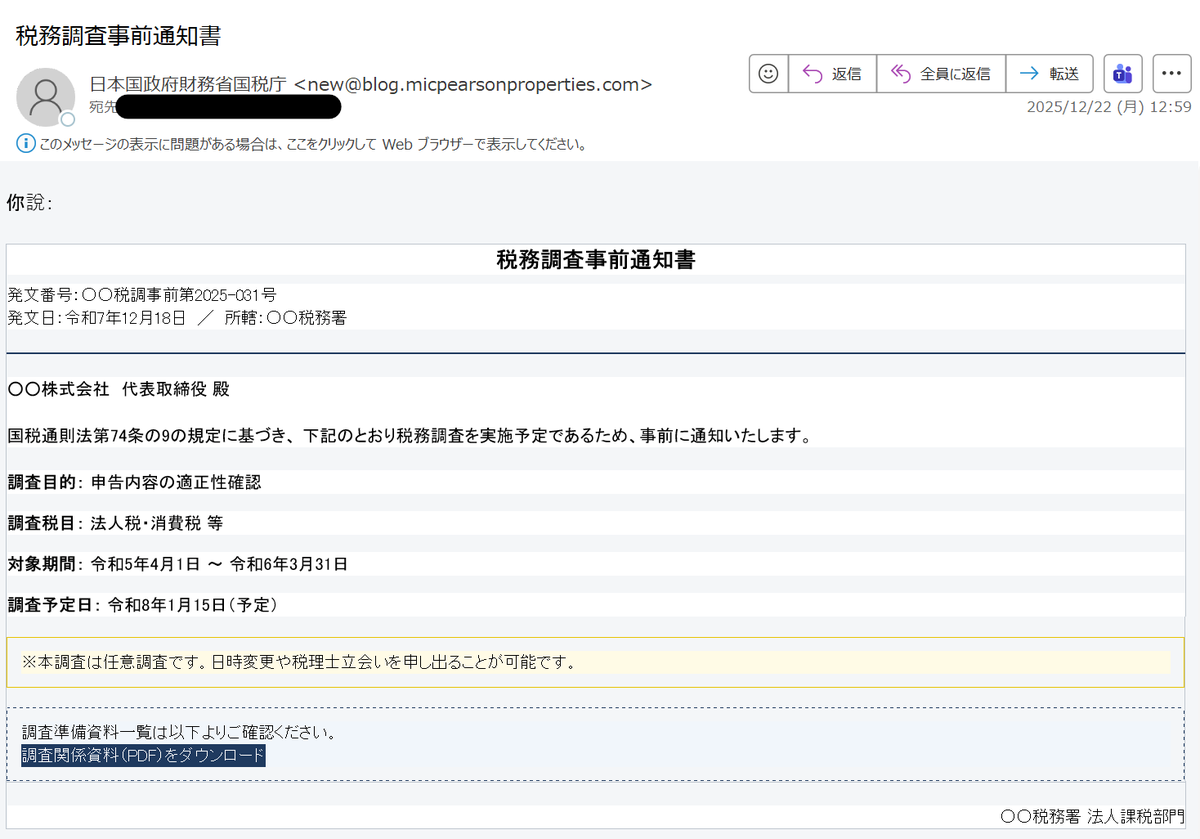Viewport: 1200px width, 839px height.
Task: Click the 調査目的 line
Action: 134,482
